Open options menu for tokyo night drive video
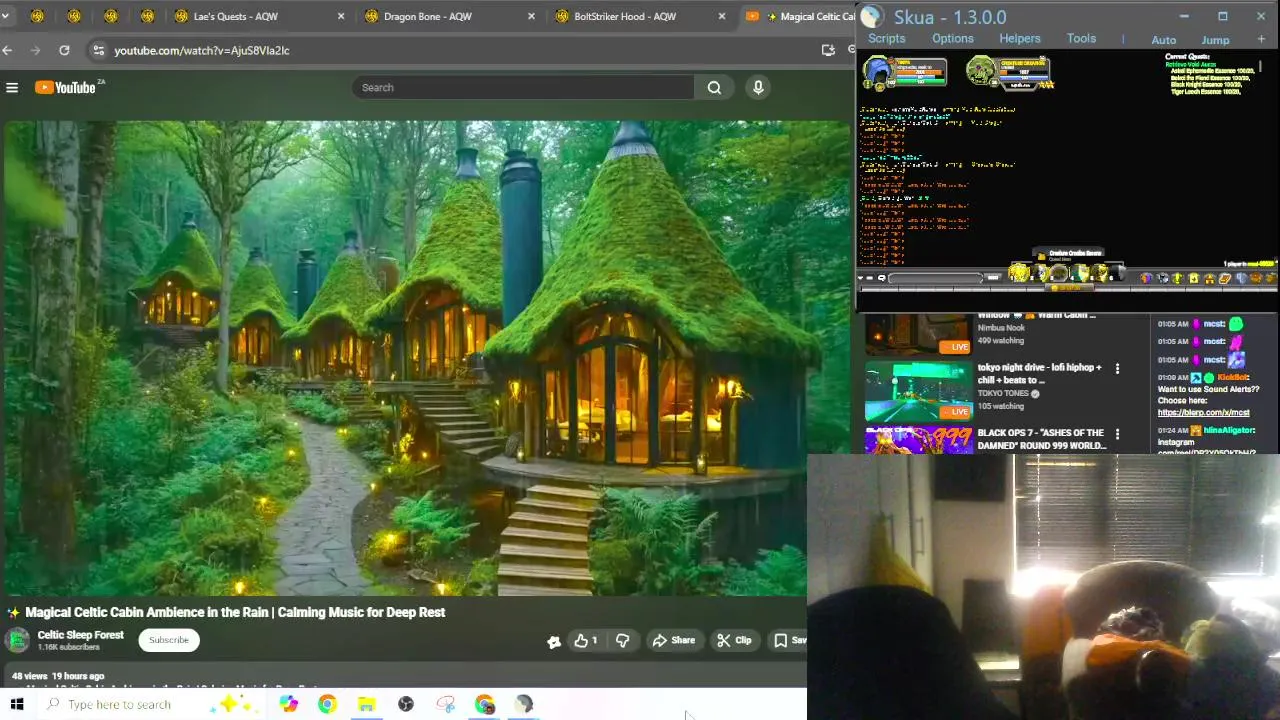1280x720 pixels. tap(1117, 369)
